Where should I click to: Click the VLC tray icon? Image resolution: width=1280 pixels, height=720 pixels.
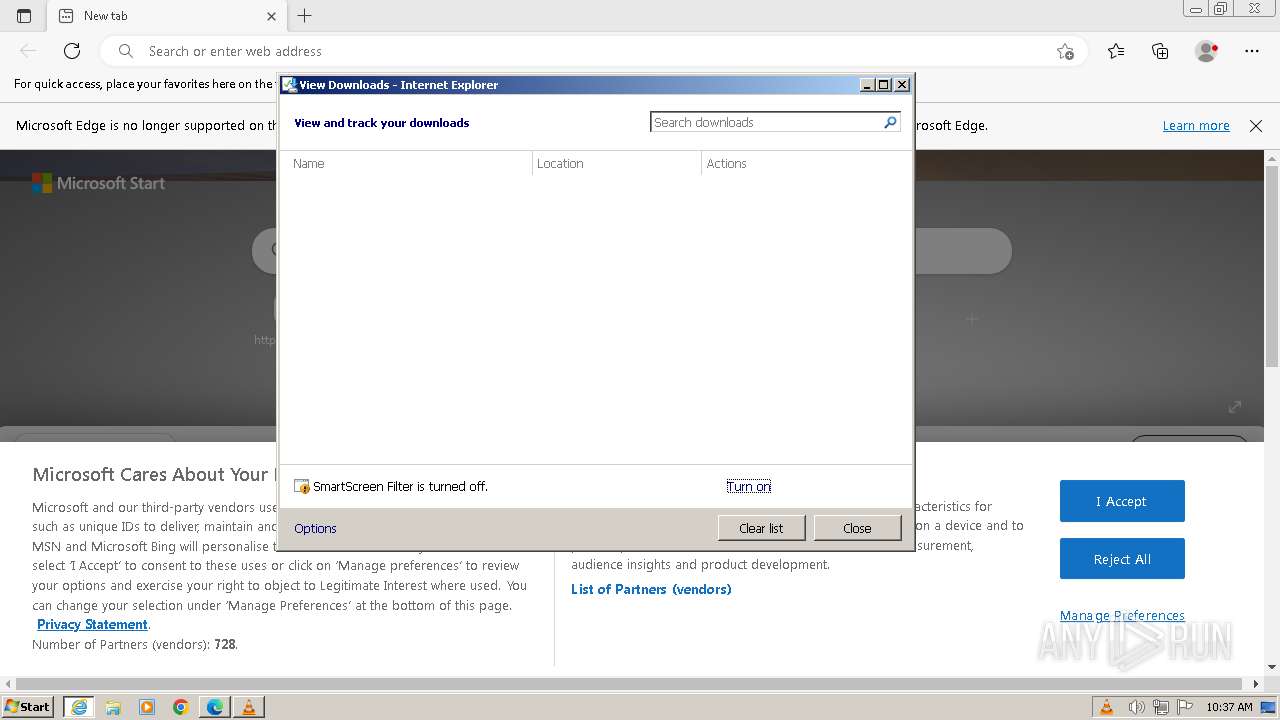click(1106, 707)
